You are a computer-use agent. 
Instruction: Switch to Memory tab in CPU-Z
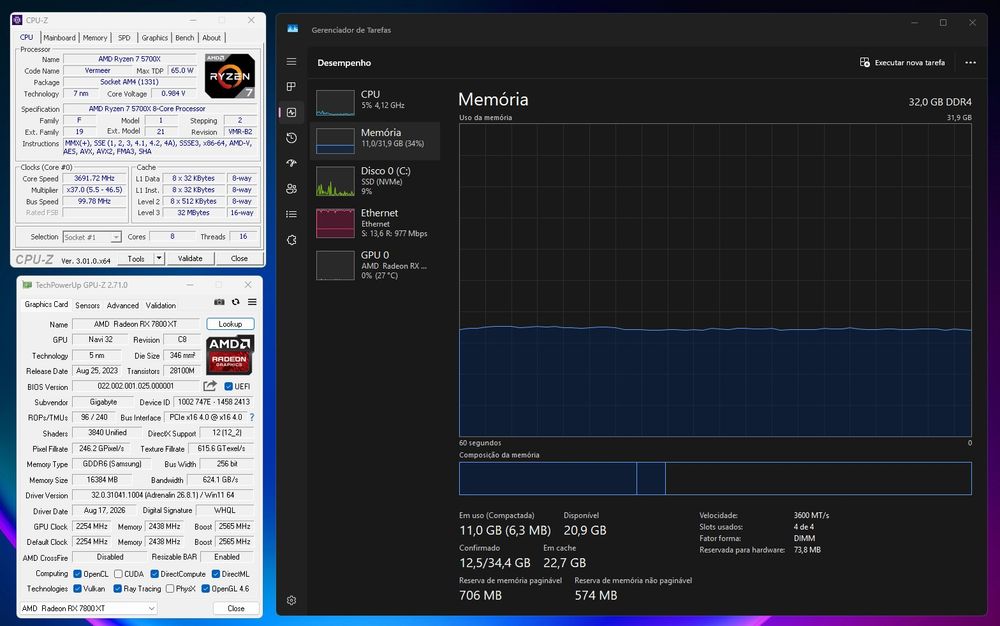pyautogui.click(x=95, y=38)
